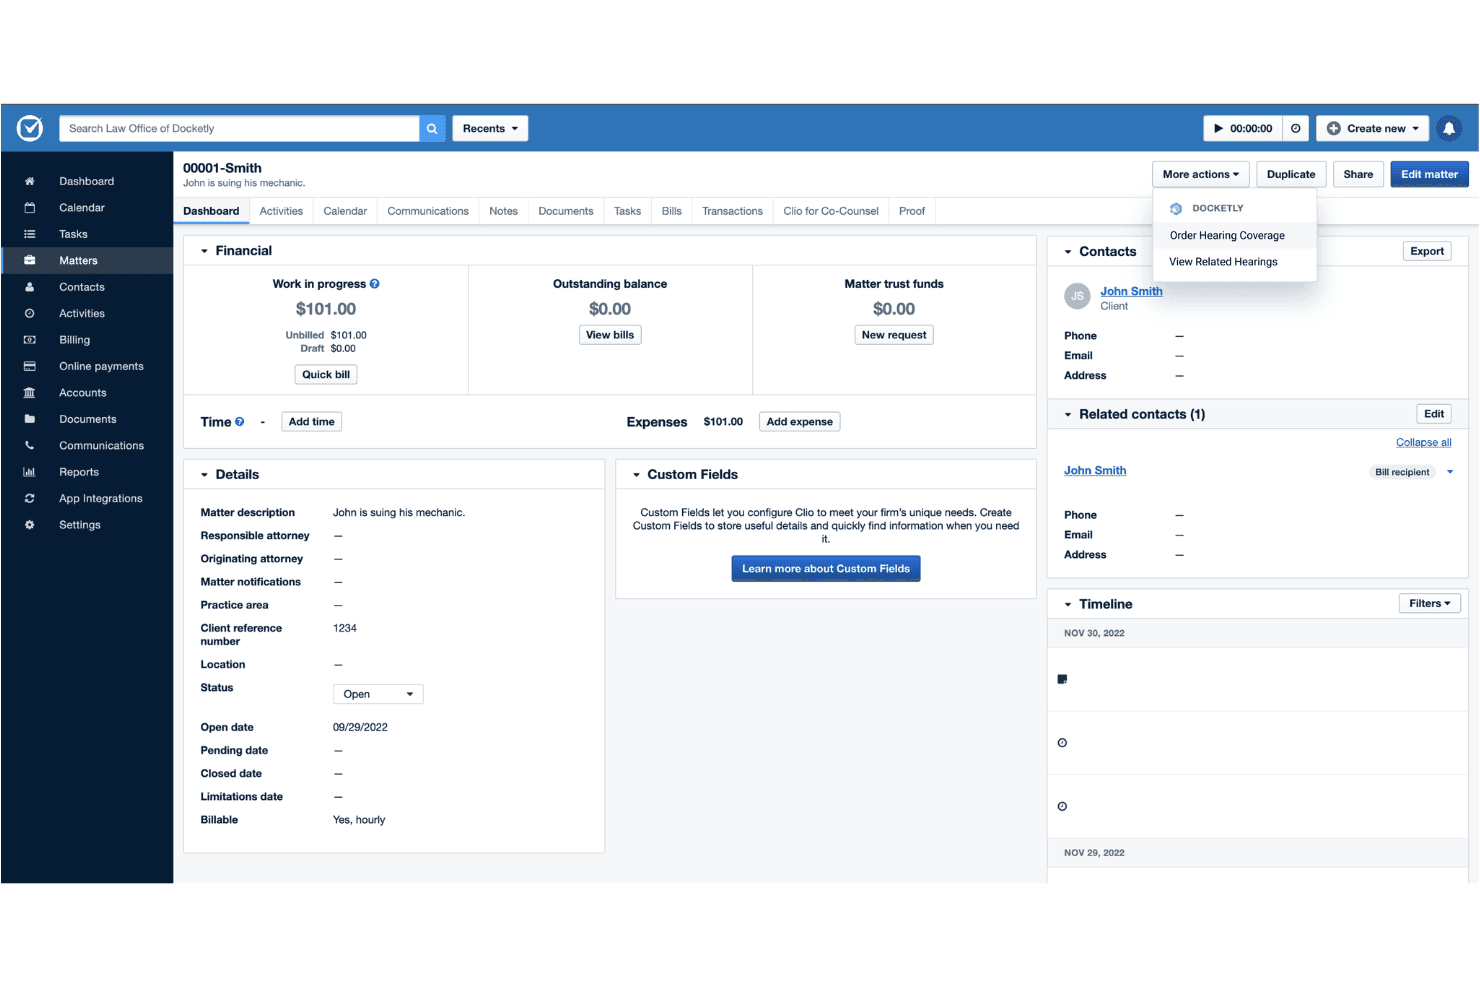Click the Quick bill button
Image resolution: width=1480 pixels, height=987 pixels.
click(326, 375)
